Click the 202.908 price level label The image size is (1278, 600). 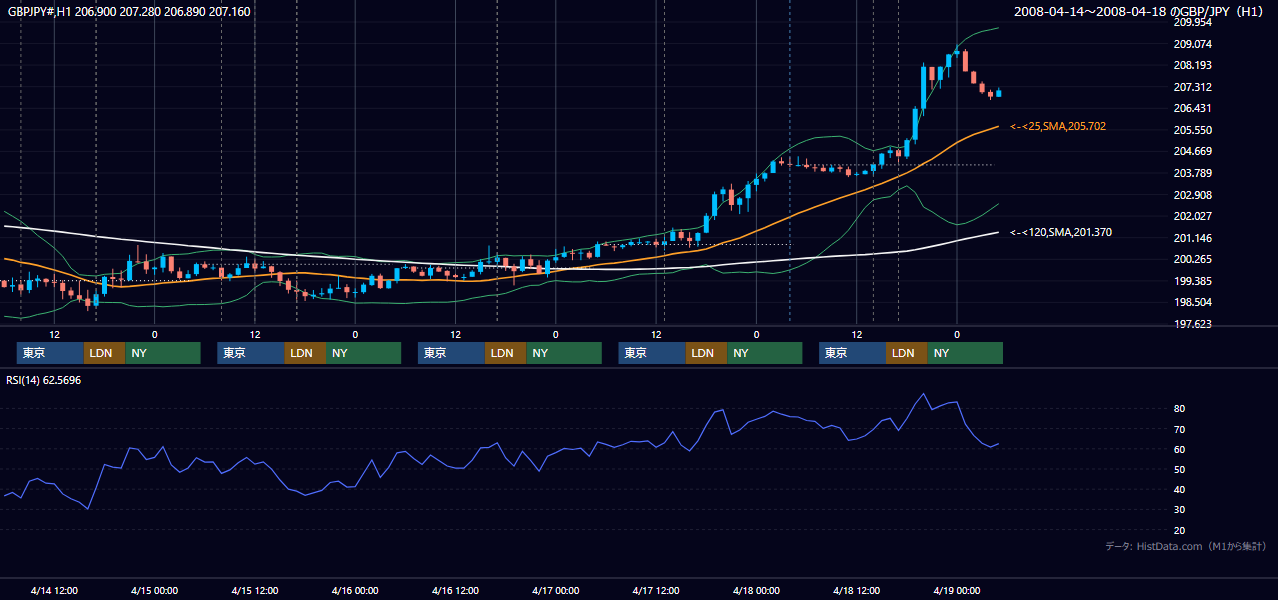tap(1193, 195)
